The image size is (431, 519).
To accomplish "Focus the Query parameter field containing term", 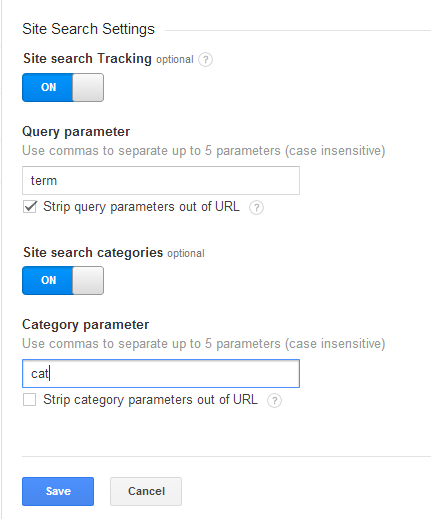I will coord(161,180).
